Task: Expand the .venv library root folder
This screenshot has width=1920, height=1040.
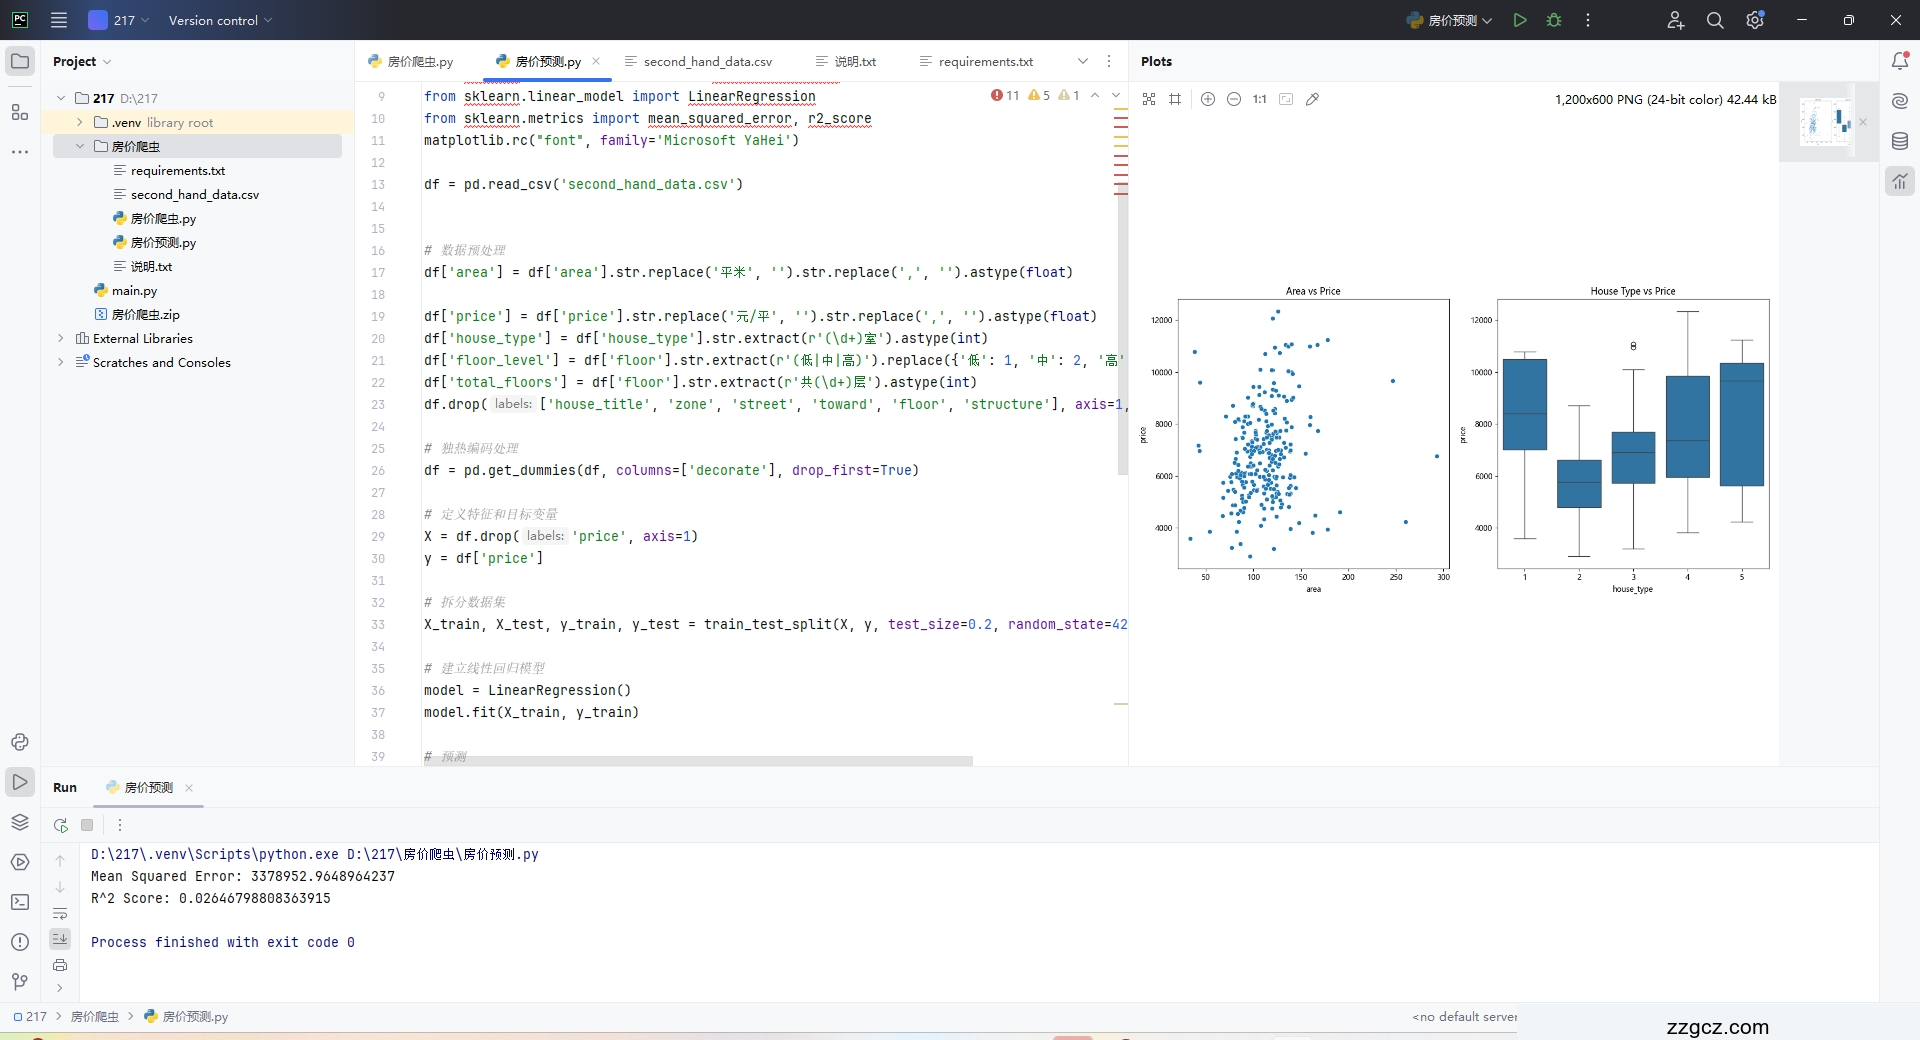Action: pyautogui.click(x=80, y=122)
